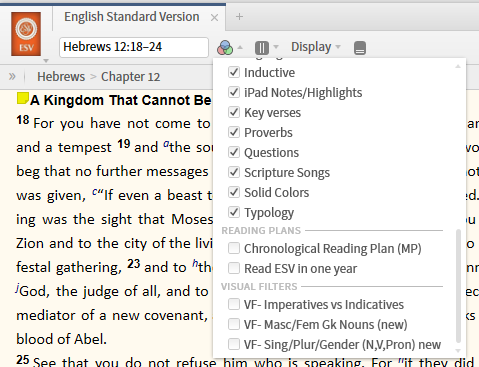
Task: Click the scroll up arrow in filter list
Action: pyautogui.click(x=458, y=66)
